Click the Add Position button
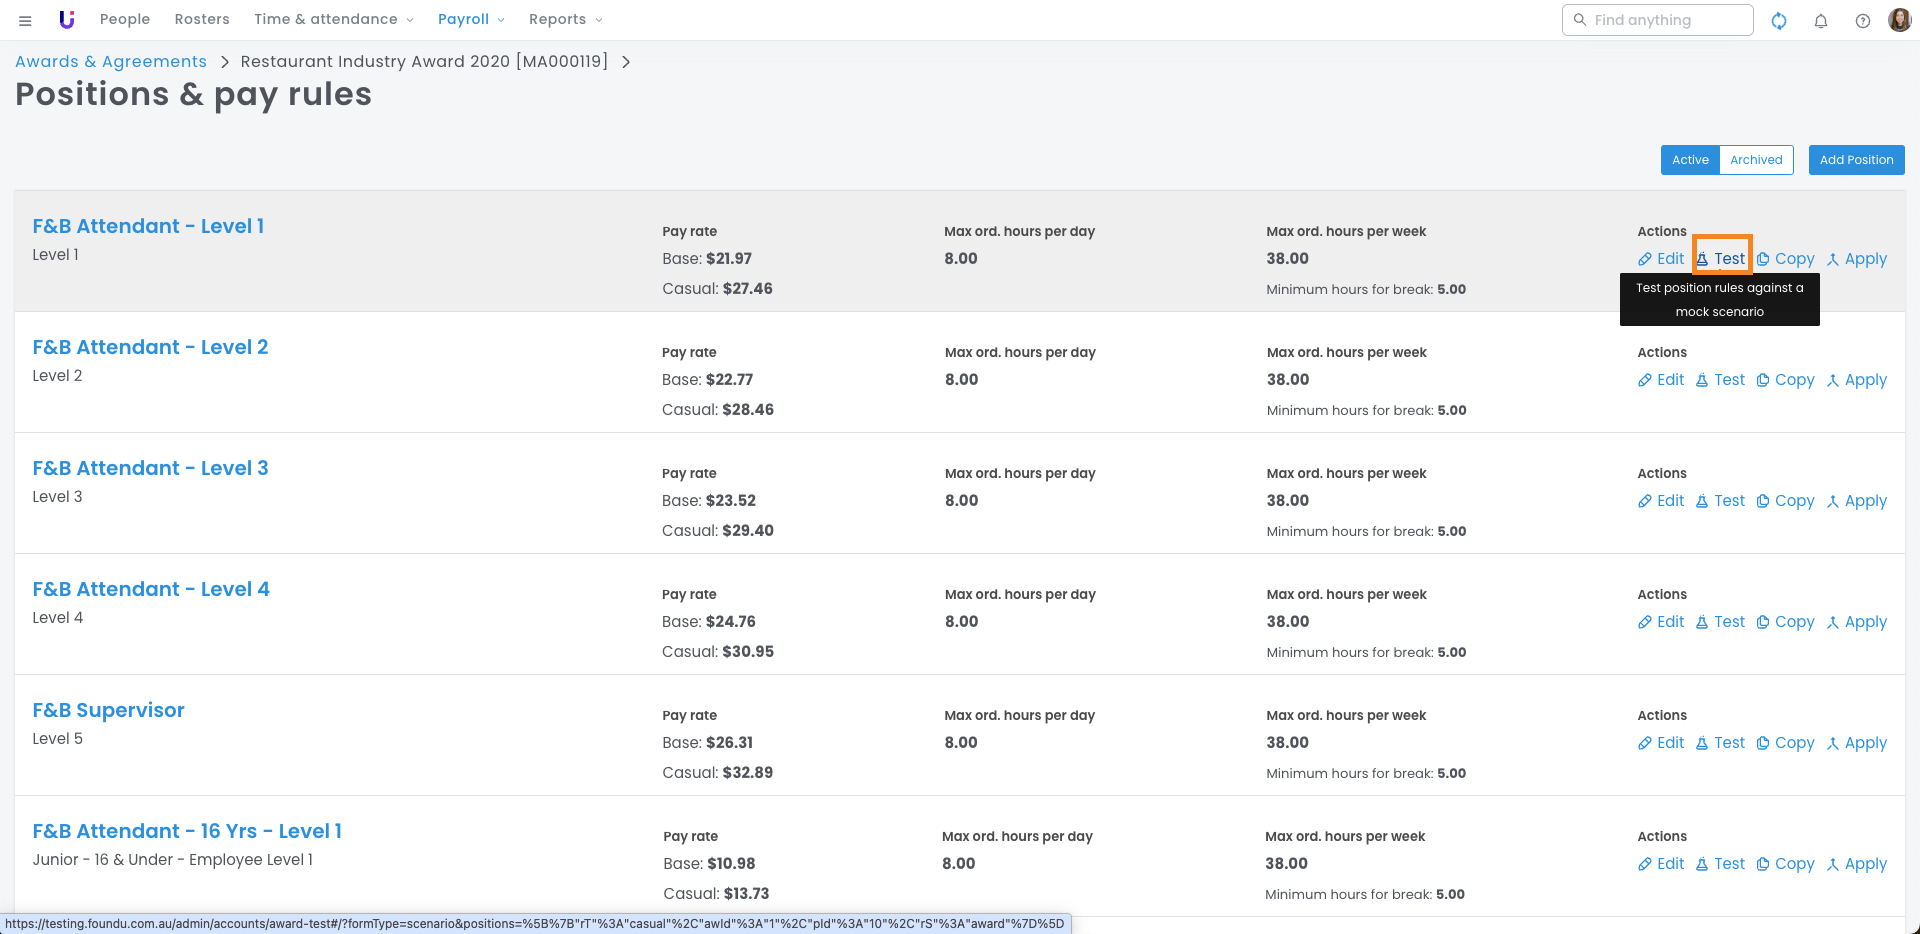The image size is (1920, 934). pyautogui.click(x=1856, y=160)
